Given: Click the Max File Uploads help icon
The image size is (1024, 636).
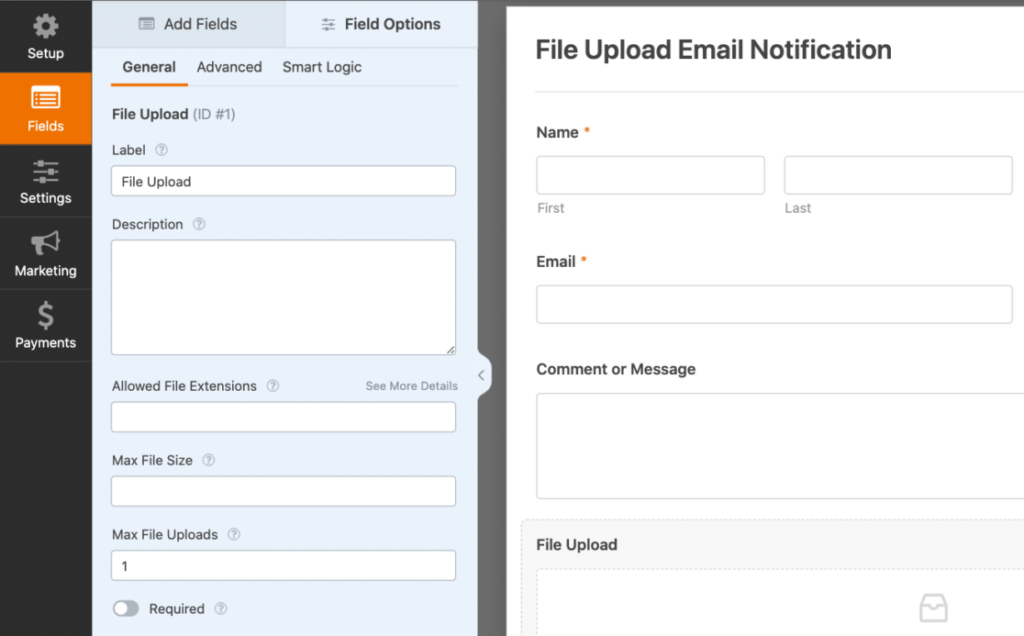Looking at the screenshot, I should [x=233, y=534].
